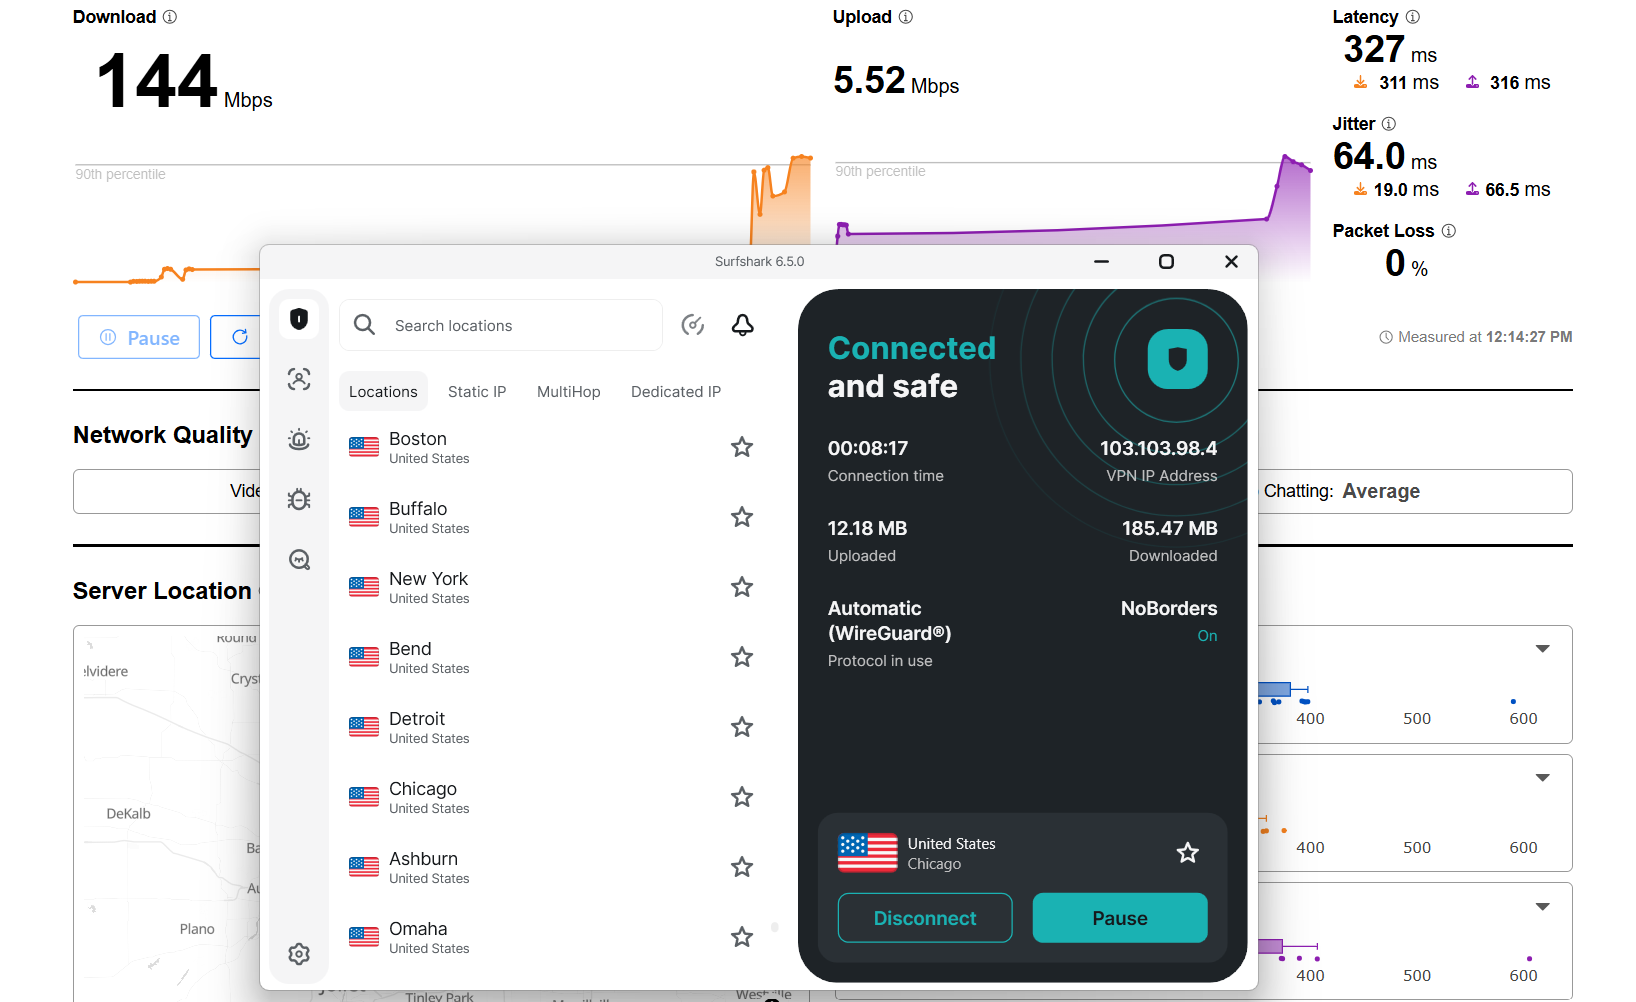The image size is (1636, 1002).
Task: Disconnect from the VPN
Action: (925, 918)
